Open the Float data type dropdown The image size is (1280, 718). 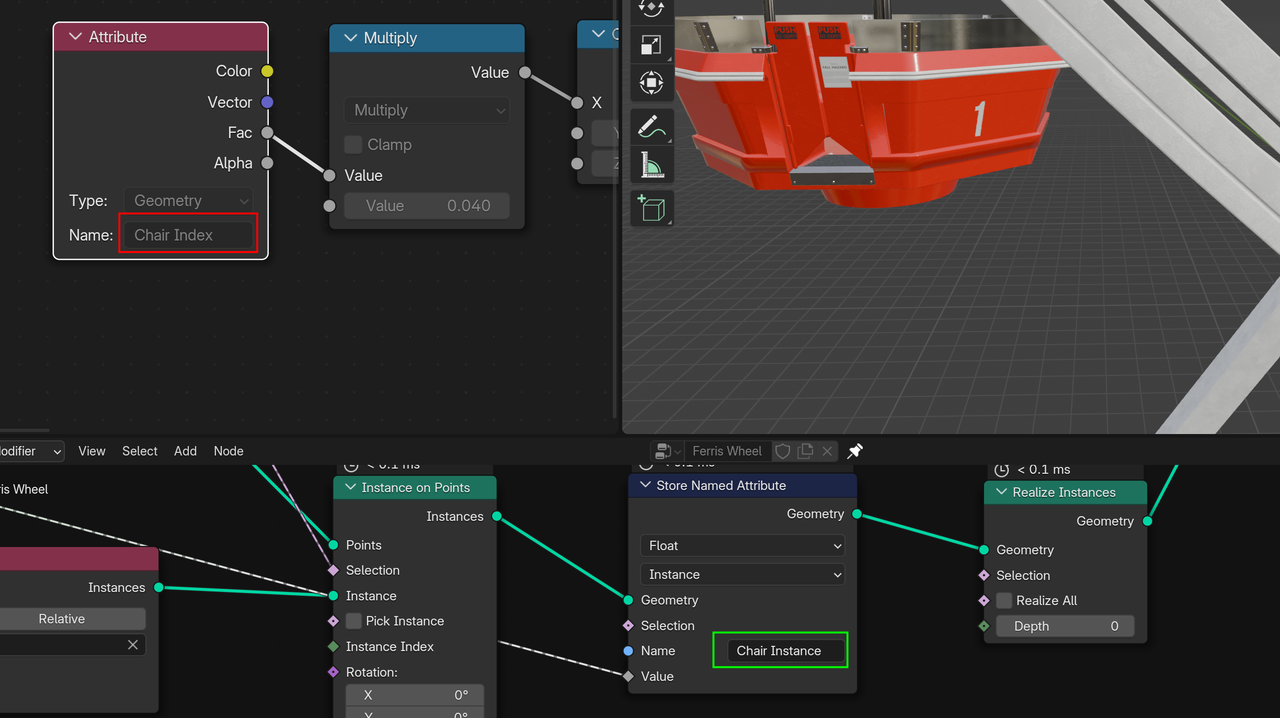(x=742, y=546)
